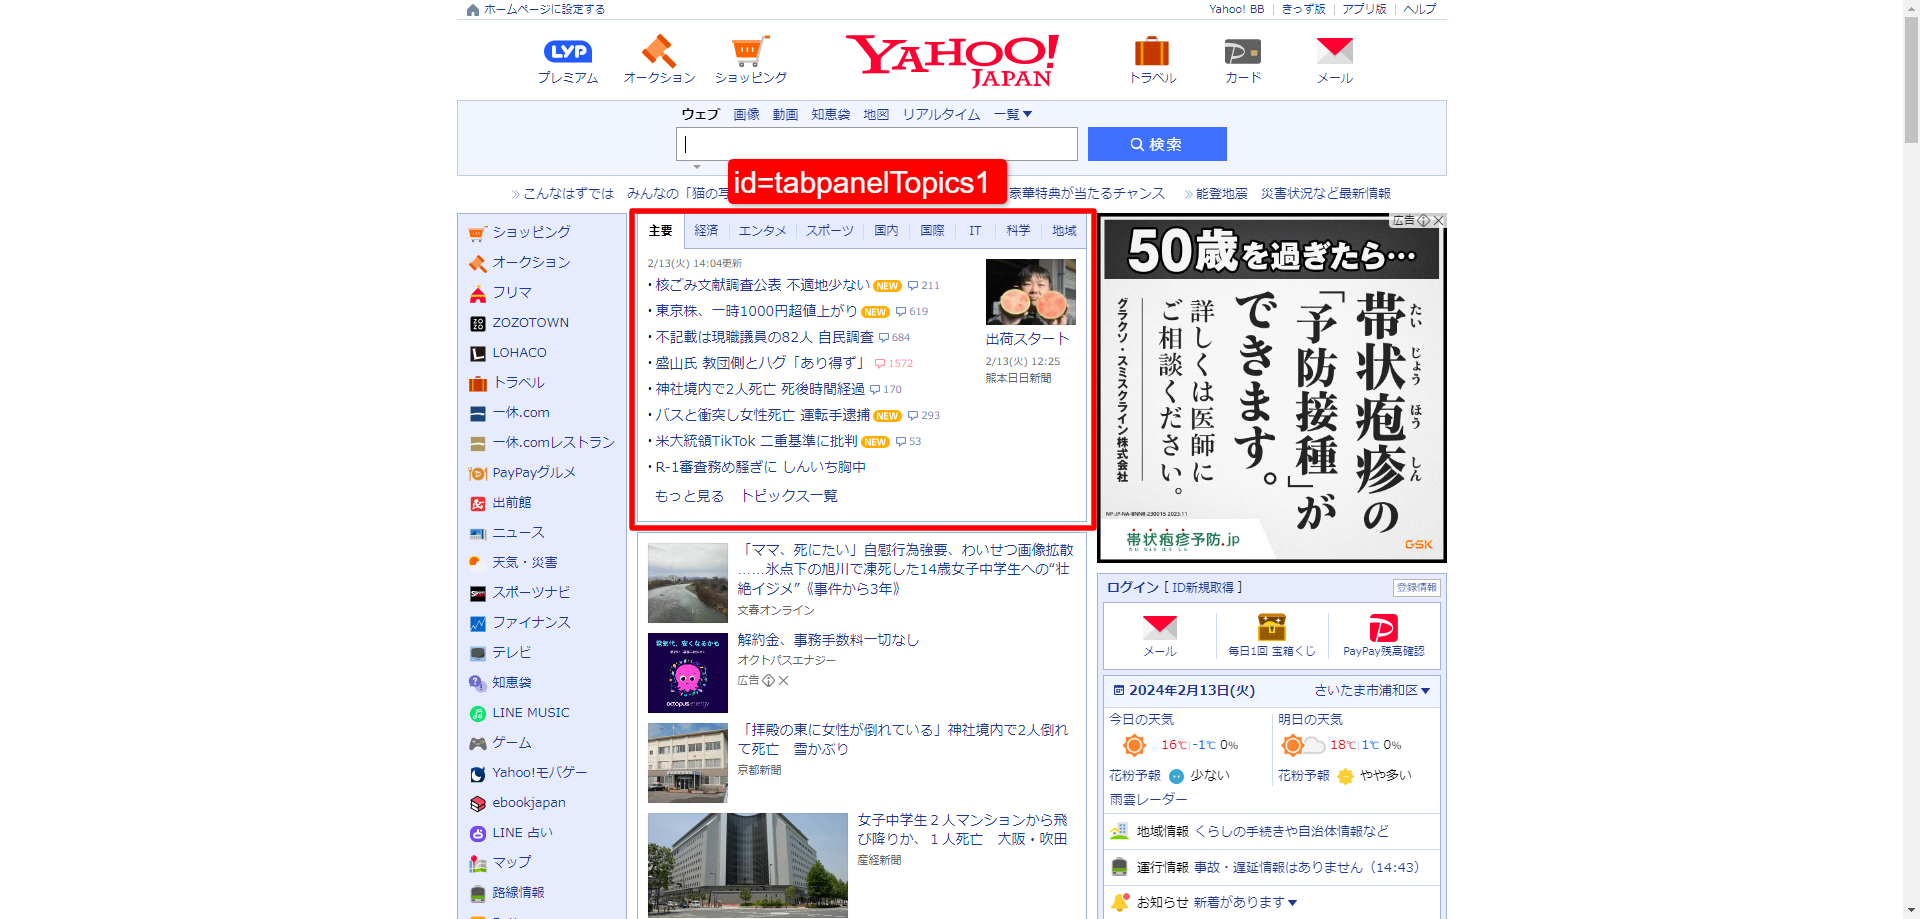The image size is (1920, 919).
Task: Click the 登録情報 button
Action: click(1416, 588)
